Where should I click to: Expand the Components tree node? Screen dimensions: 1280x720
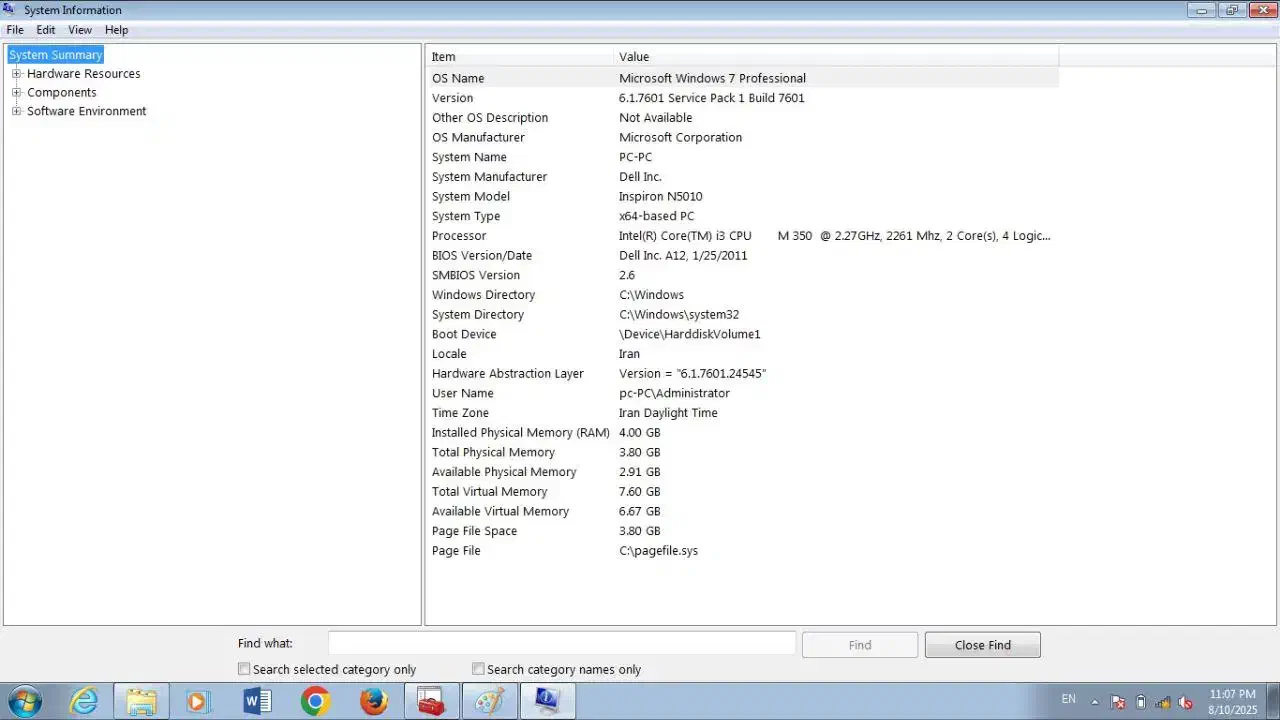(x=16, y=93)
